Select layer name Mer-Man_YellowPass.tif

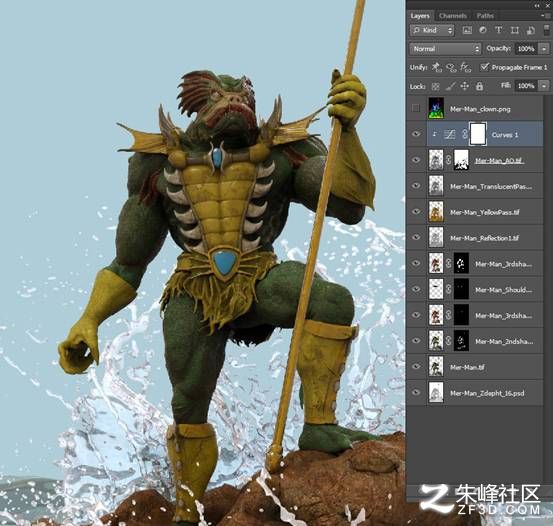pyautogui.click(x=485, y=212)
